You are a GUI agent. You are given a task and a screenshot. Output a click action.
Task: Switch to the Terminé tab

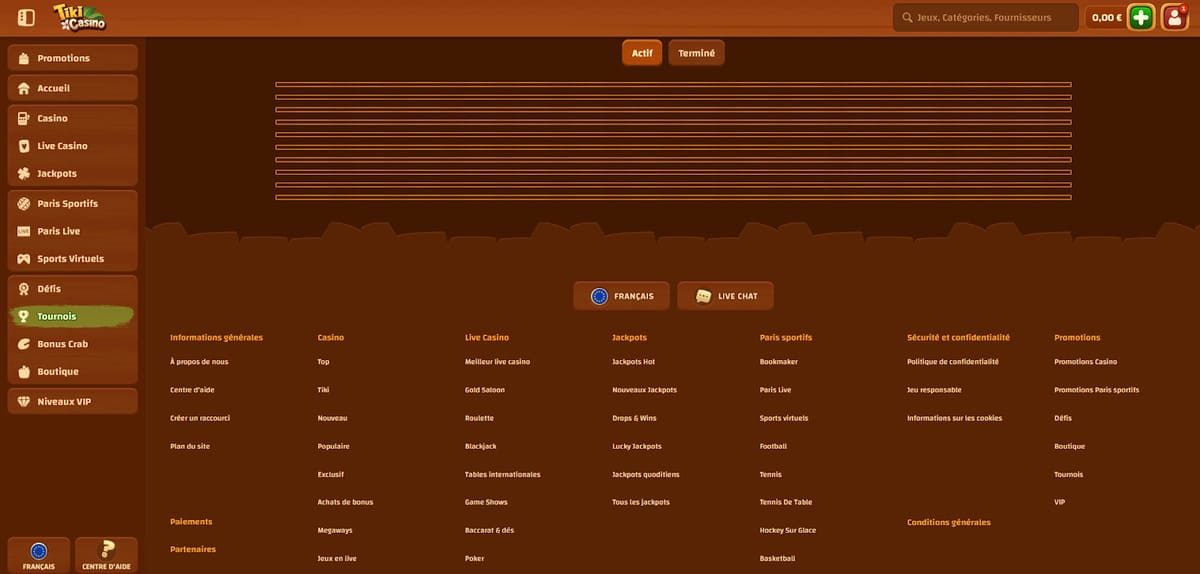[x=696, y=53]
